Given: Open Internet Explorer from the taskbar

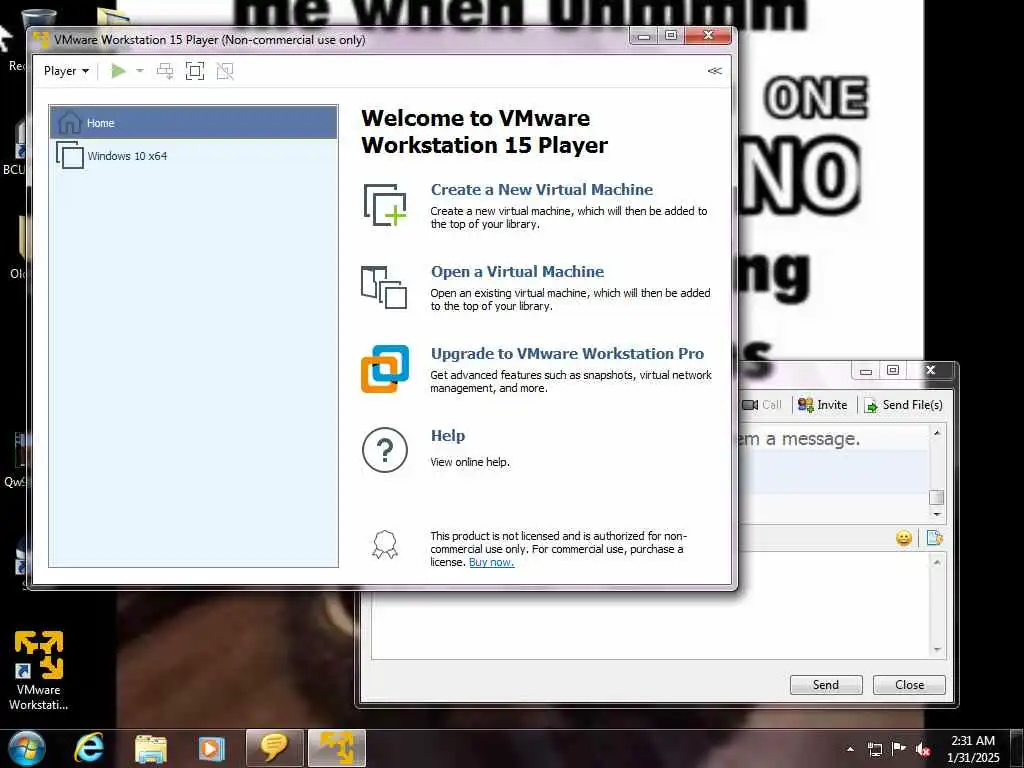Looking at the screenshot, I should [89, 748].
